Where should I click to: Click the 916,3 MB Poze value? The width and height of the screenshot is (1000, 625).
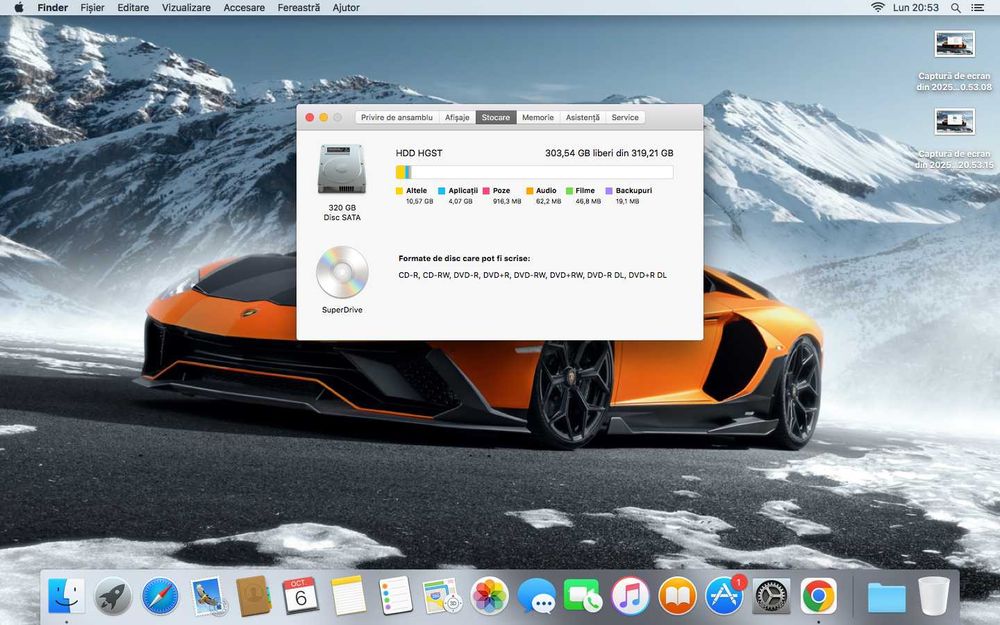coord(507,202)
